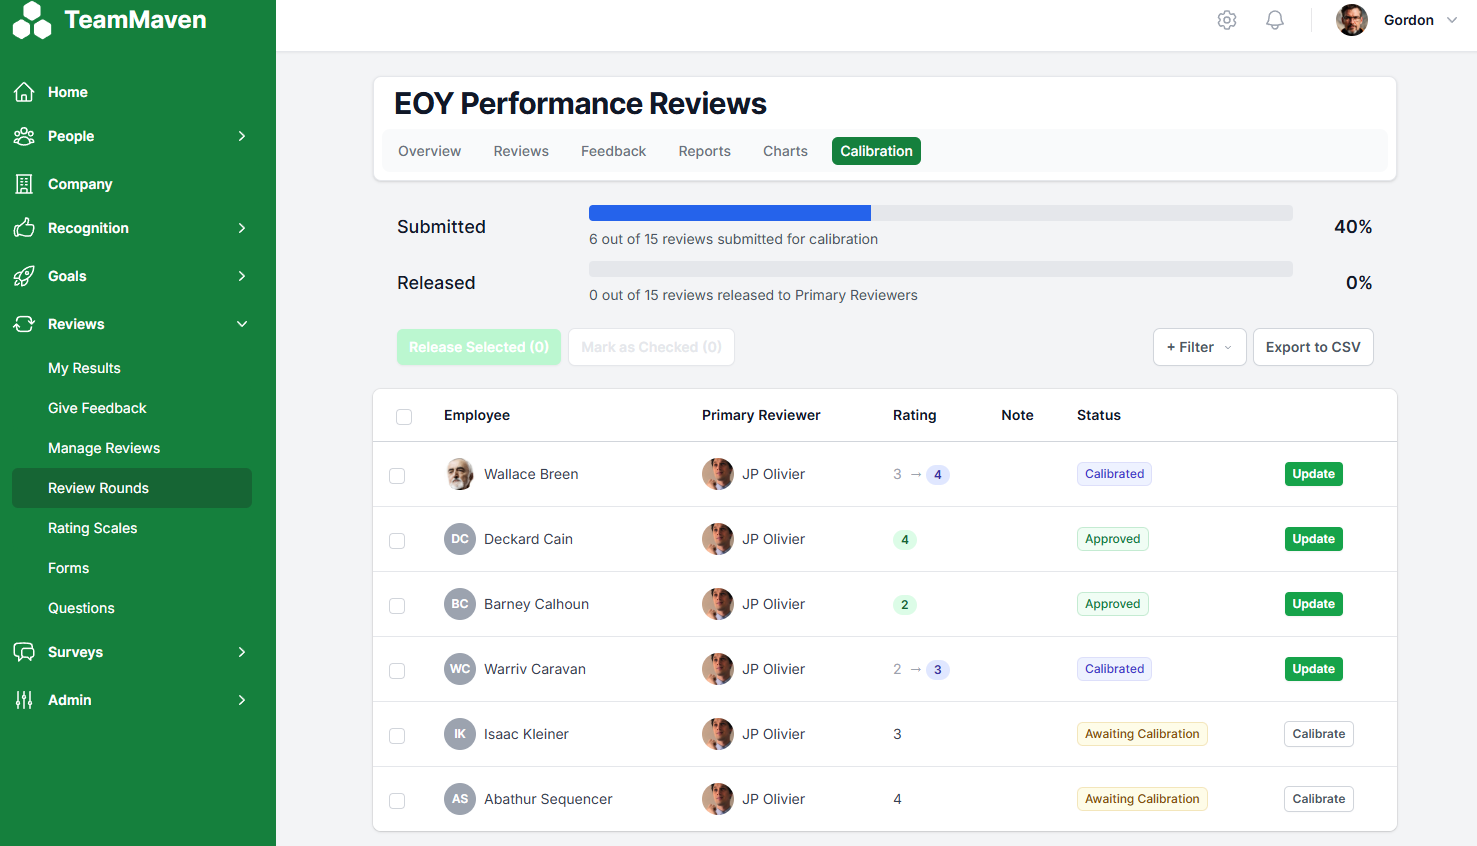This screenshot has height=846, width=1477.
Task: Check the Deckard Cain row checkbox
Action: click(397, 541)
